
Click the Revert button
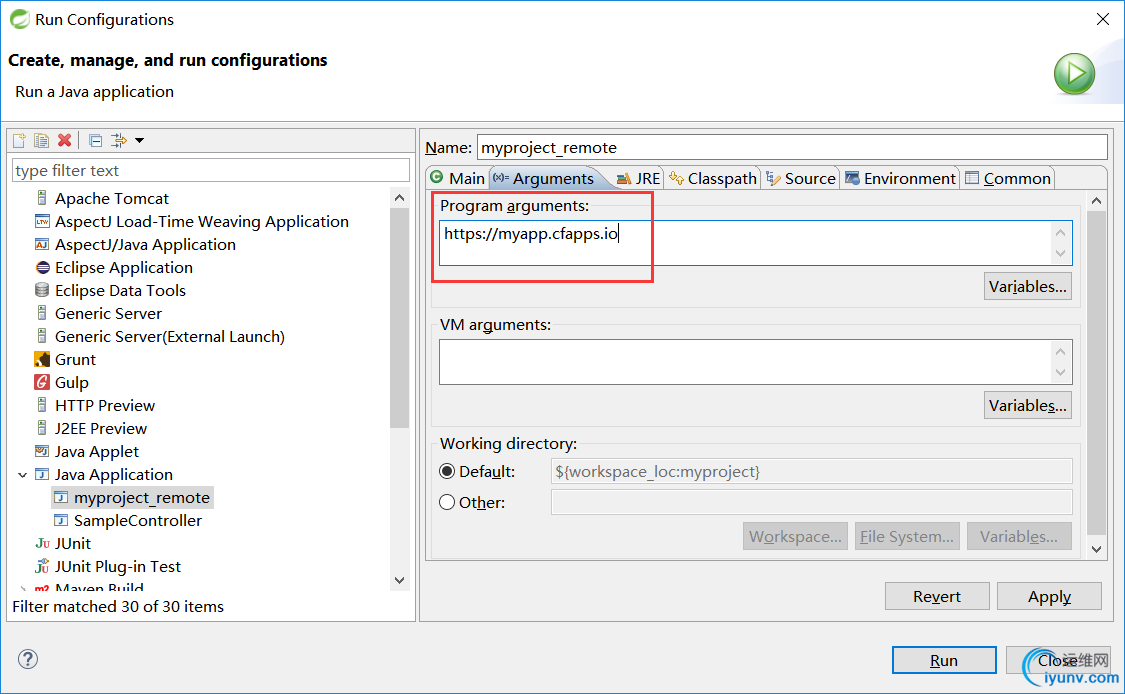click(937, 596)
